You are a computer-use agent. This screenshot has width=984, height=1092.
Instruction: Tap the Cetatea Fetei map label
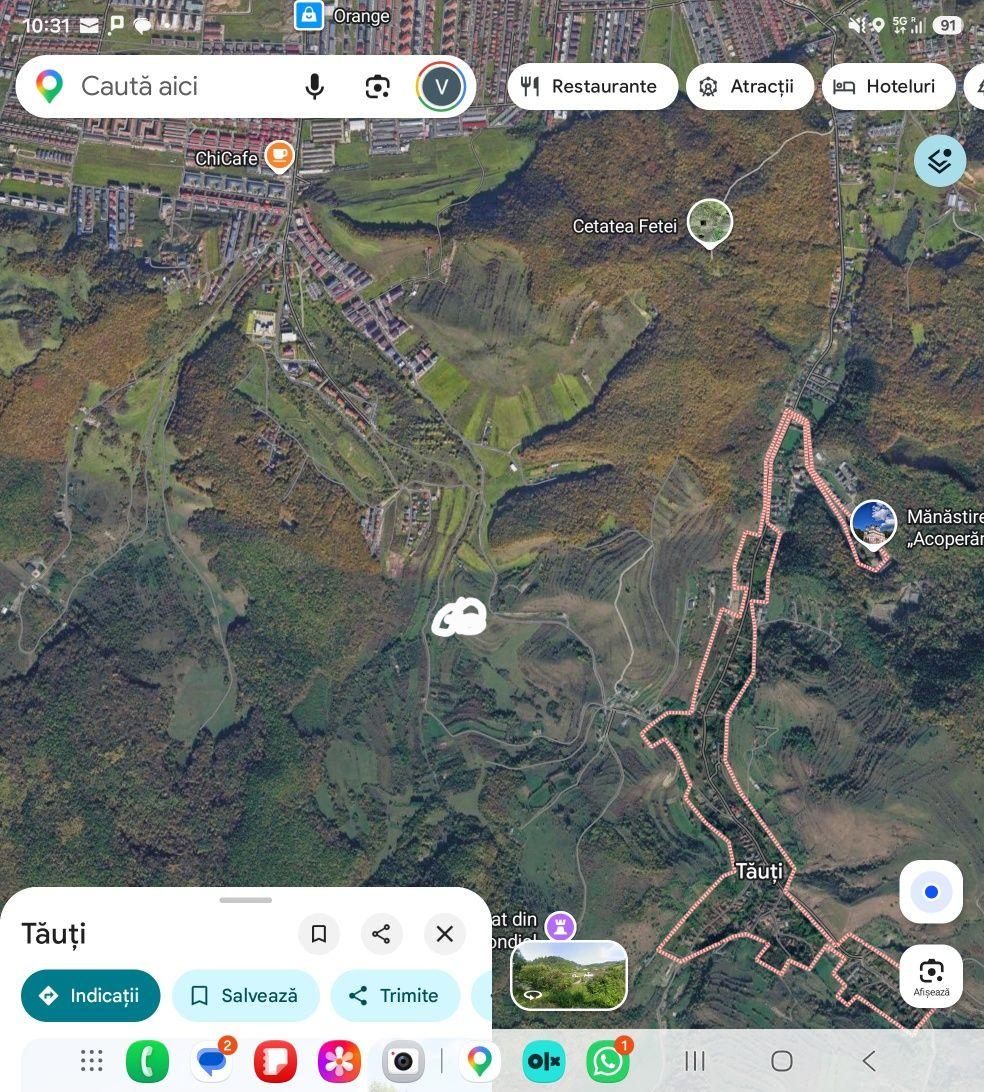point(625,226)
